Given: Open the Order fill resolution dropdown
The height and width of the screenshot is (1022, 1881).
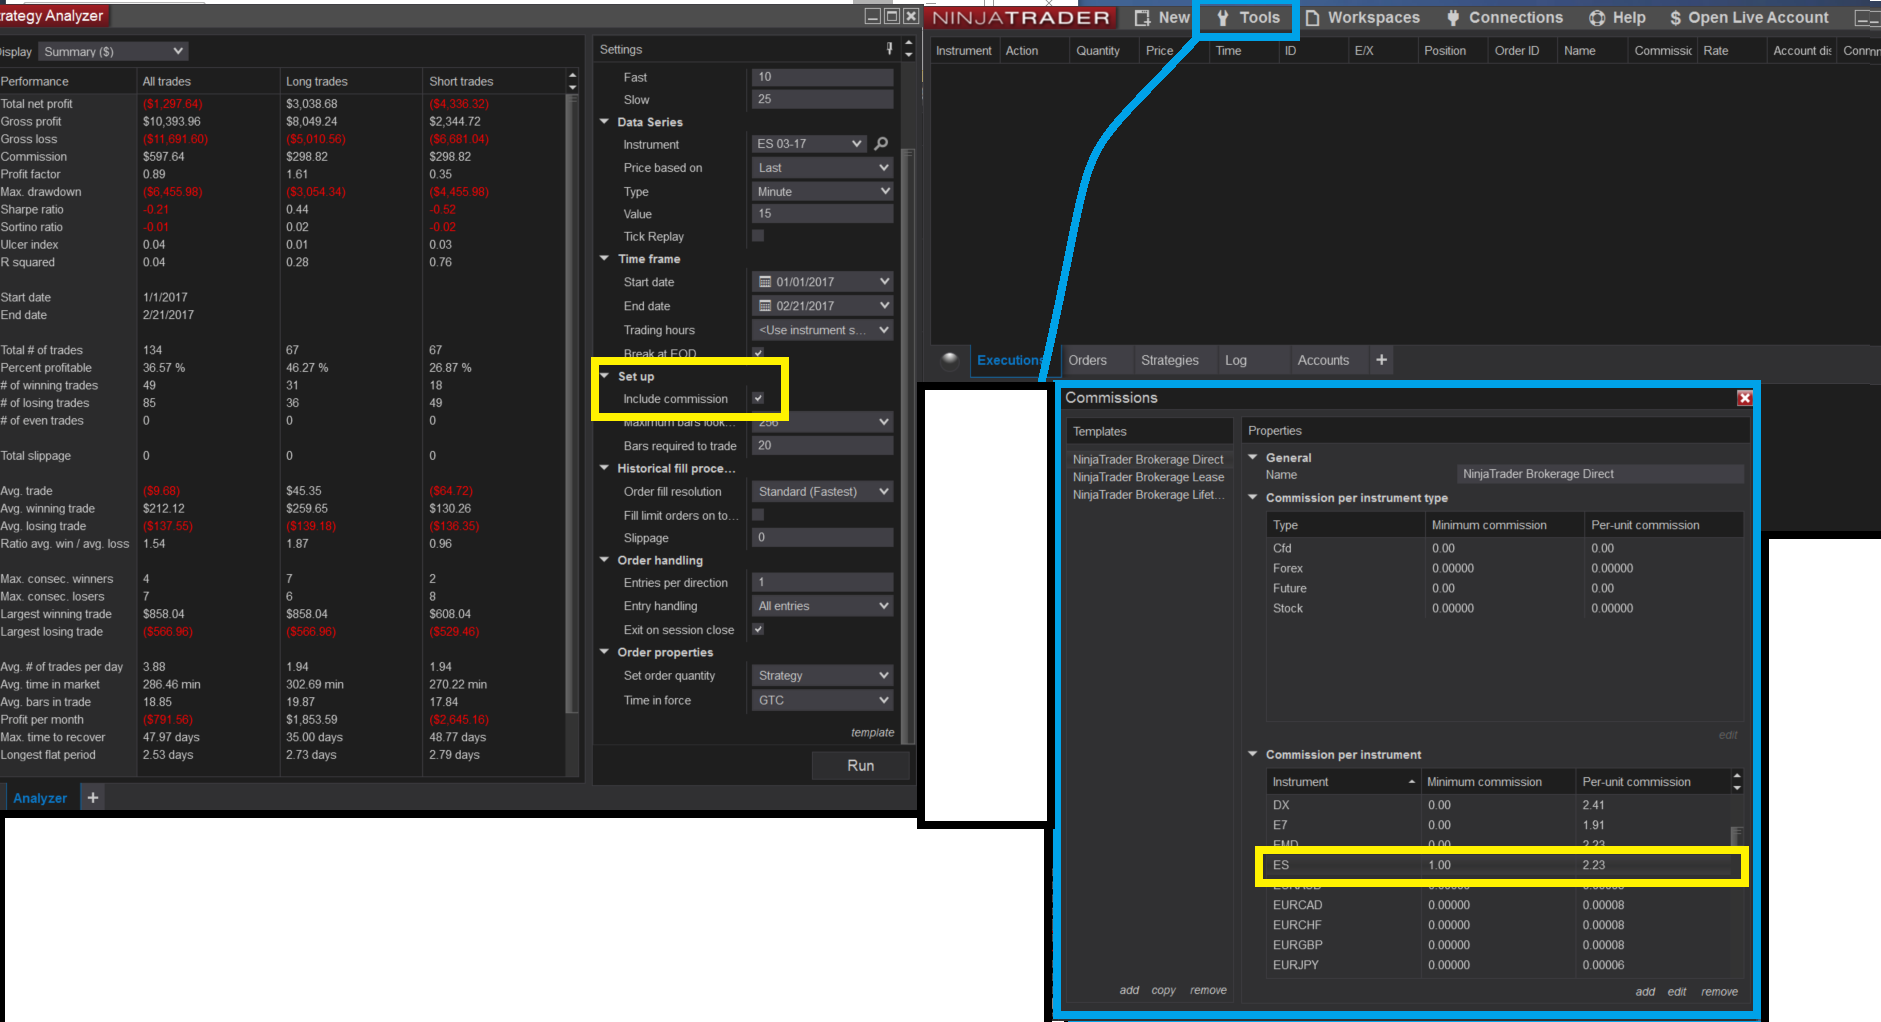Looking at the screenshot, I should coord(822,491).
